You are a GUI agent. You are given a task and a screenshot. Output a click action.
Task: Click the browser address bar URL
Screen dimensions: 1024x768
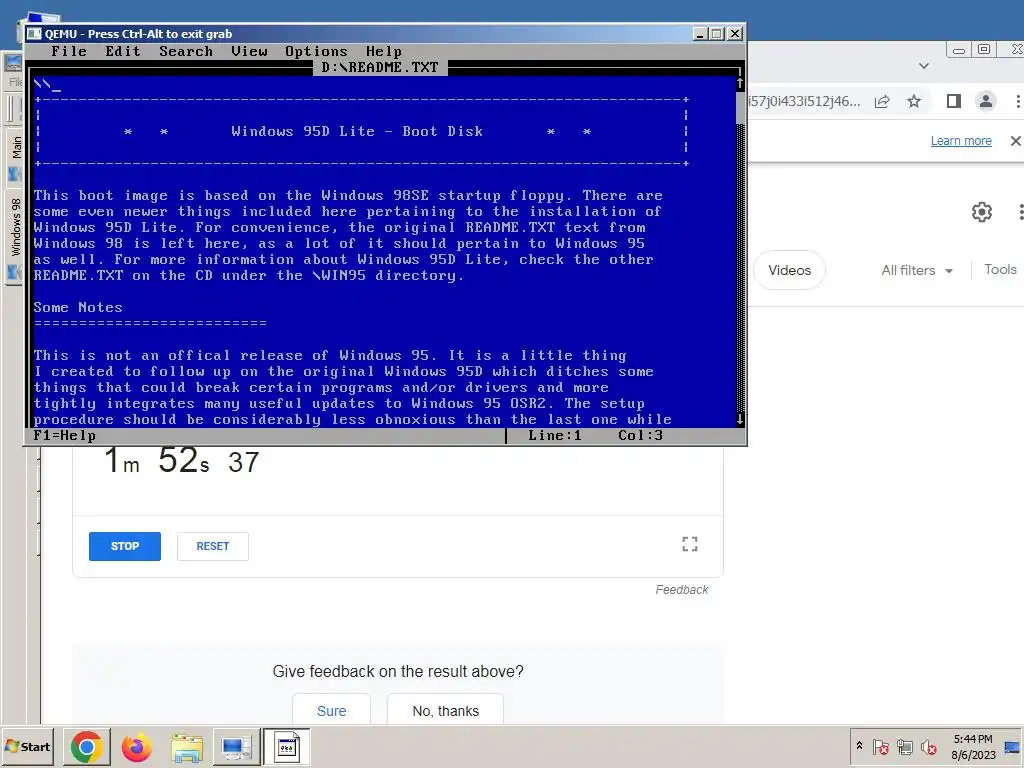804,101
